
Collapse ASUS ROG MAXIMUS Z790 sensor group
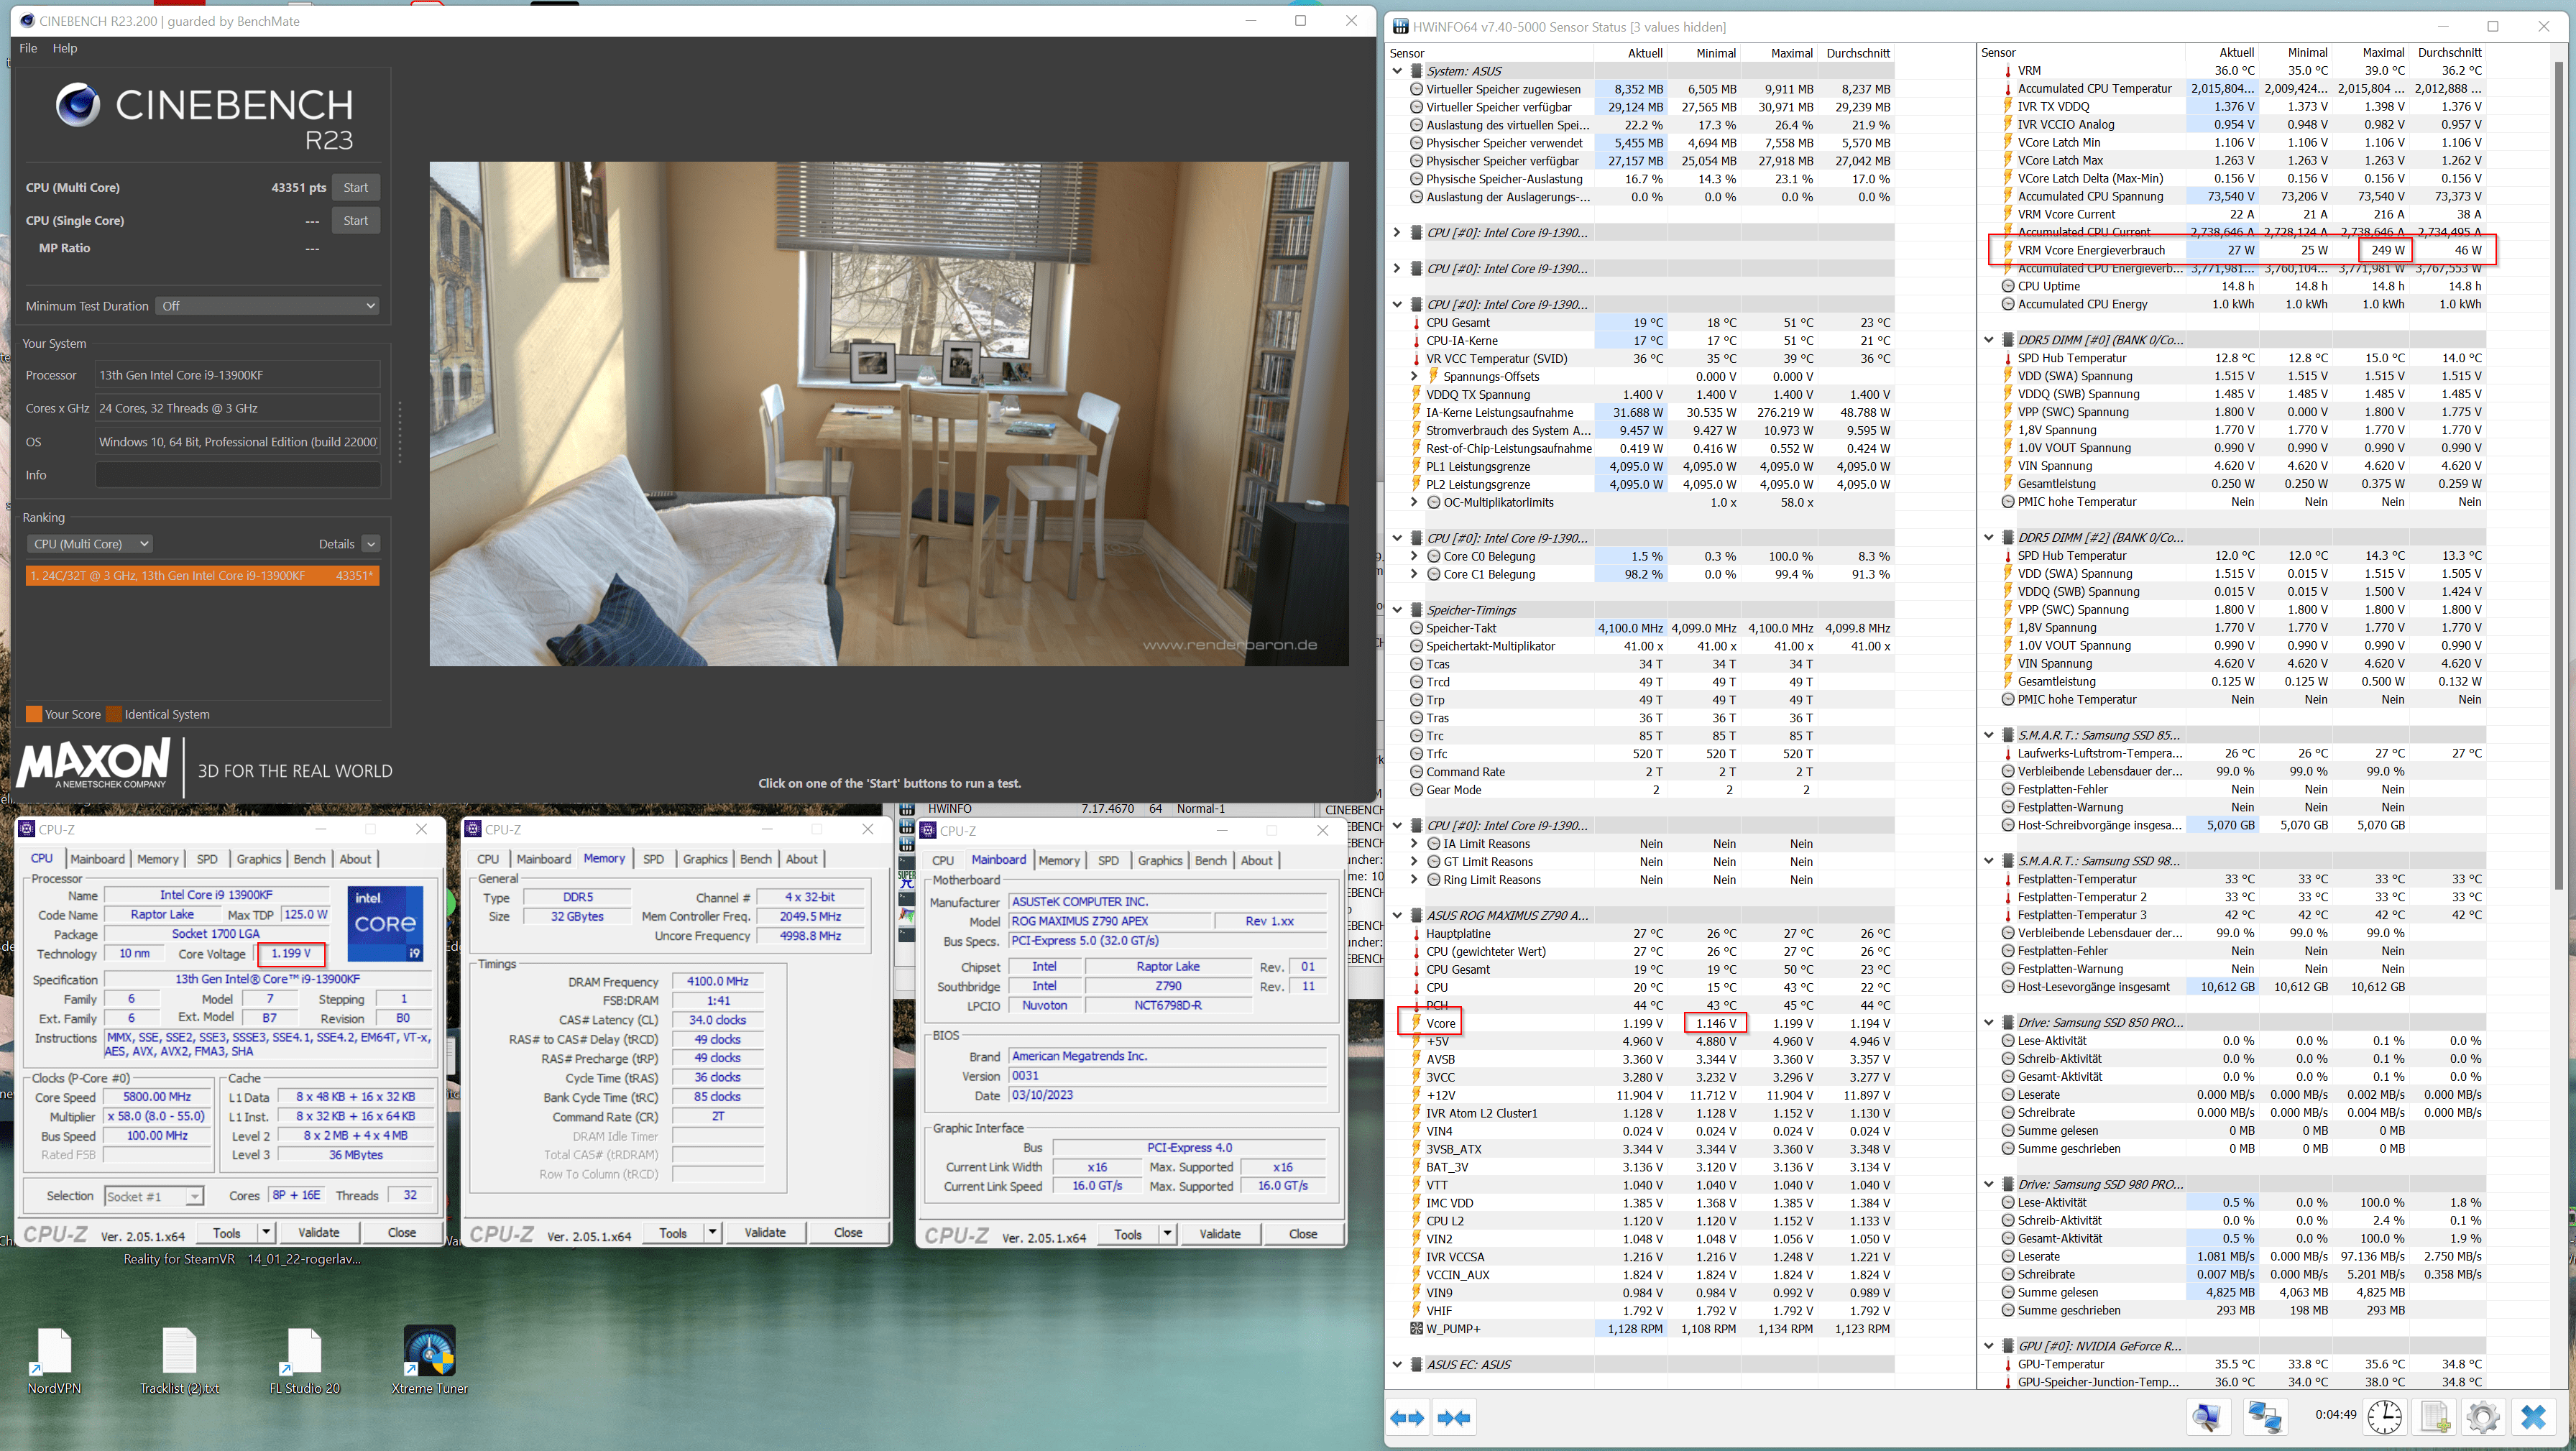pos(1397,916)
